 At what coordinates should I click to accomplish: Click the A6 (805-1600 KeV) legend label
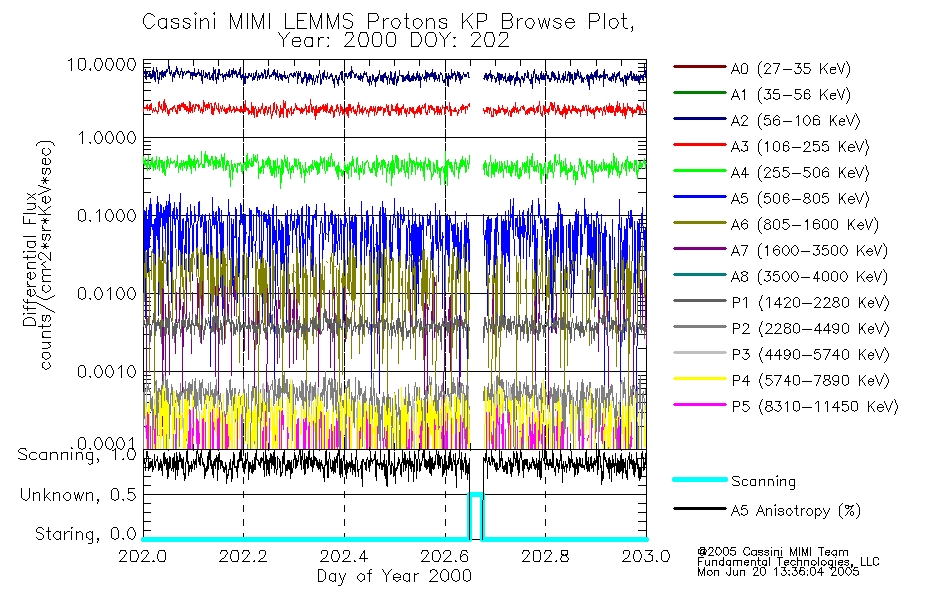805,225
